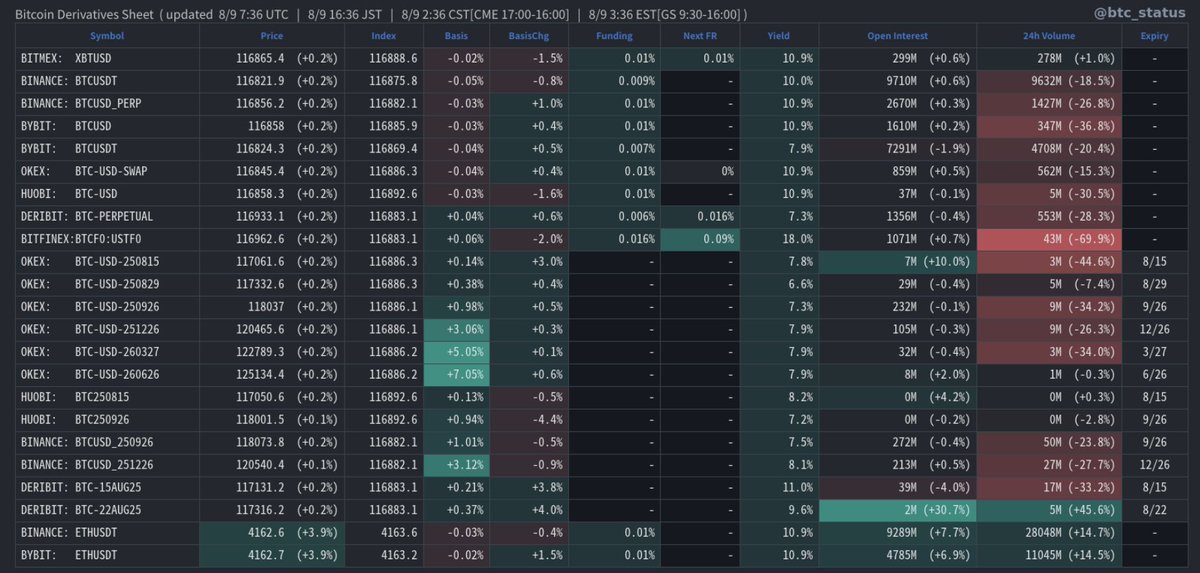The image size is (1200, 573).
Task: Click the 18.0% yield cell
Action: click(778, 239)
